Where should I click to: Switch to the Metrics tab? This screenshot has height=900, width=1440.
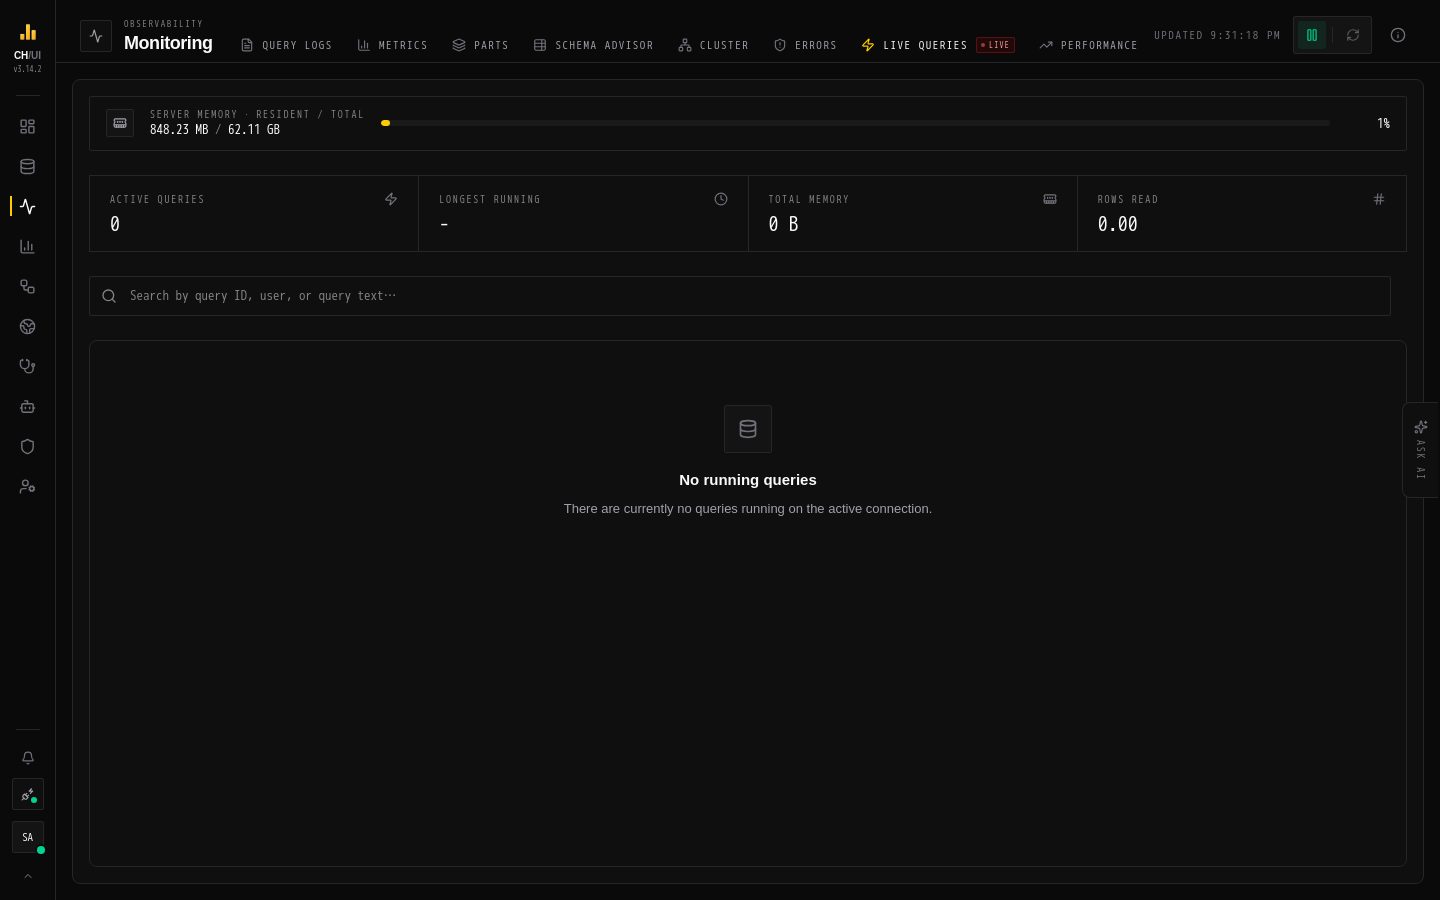pos(392,45)
